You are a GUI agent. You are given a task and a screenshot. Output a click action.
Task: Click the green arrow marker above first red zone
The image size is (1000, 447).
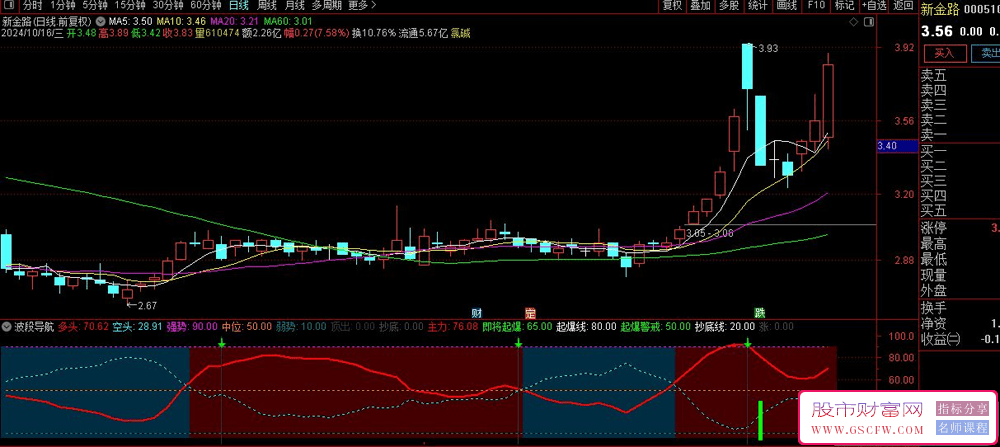tap(221, 343)
